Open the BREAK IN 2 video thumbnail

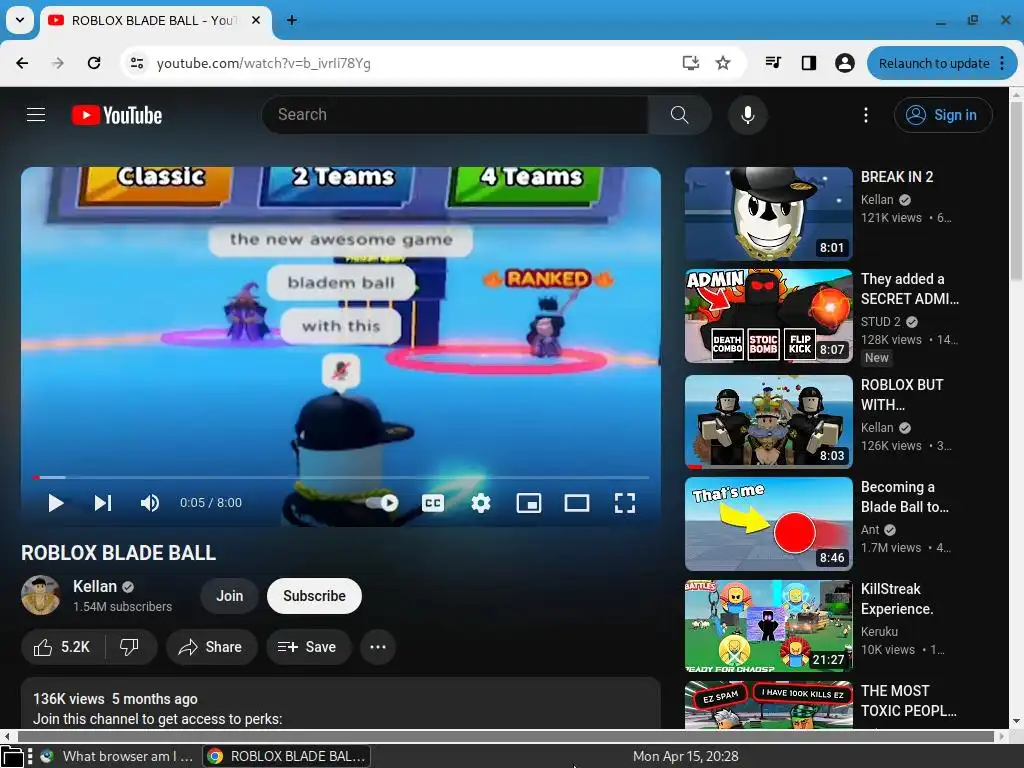pos(769,214)
